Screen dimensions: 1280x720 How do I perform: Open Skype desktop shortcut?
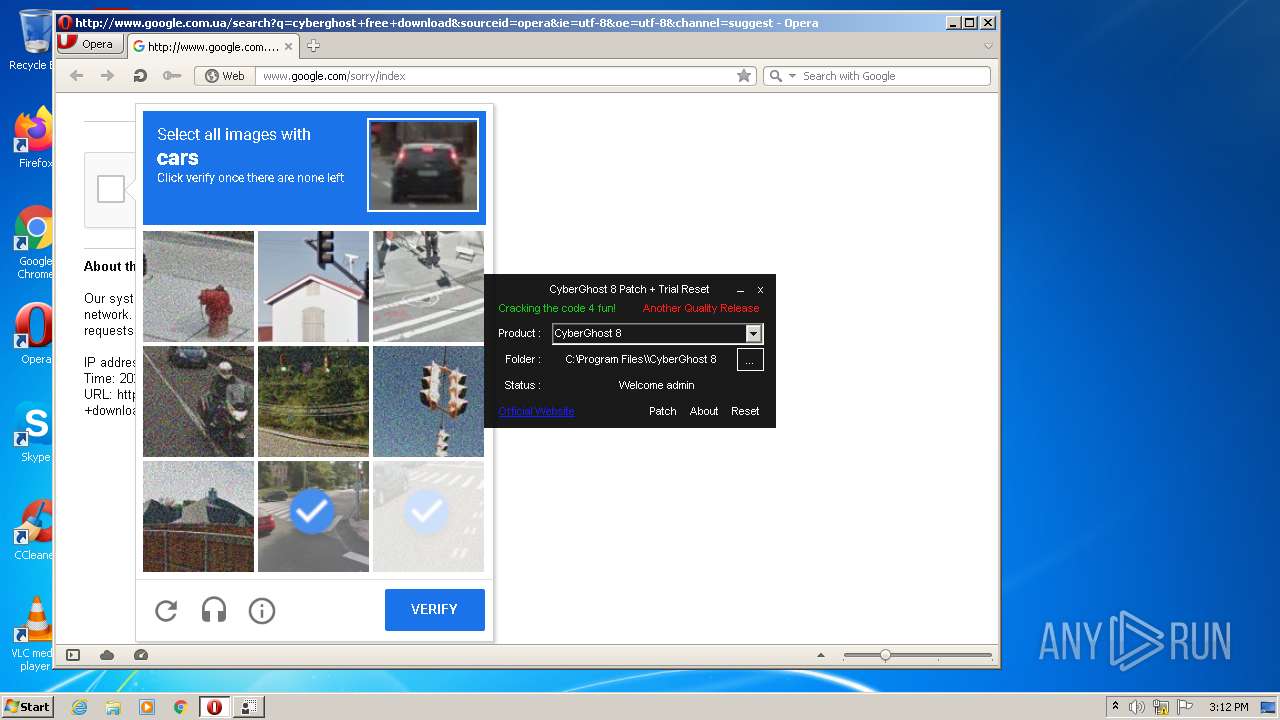[35, 432]
